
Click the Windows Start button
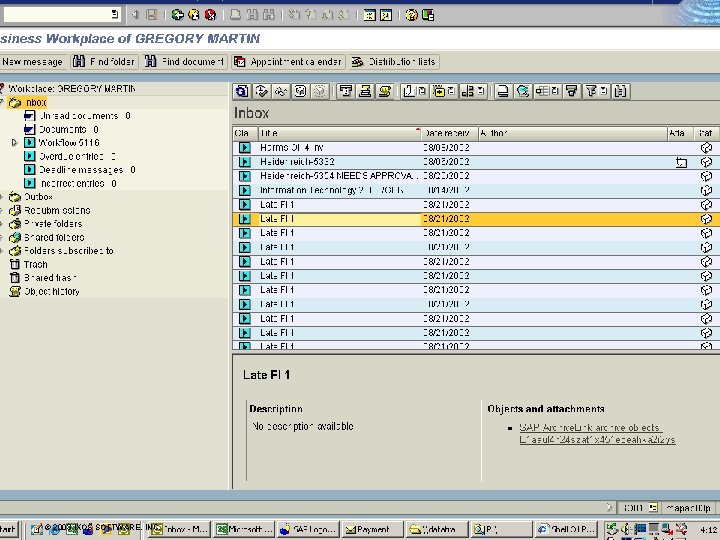coord(8,529)
